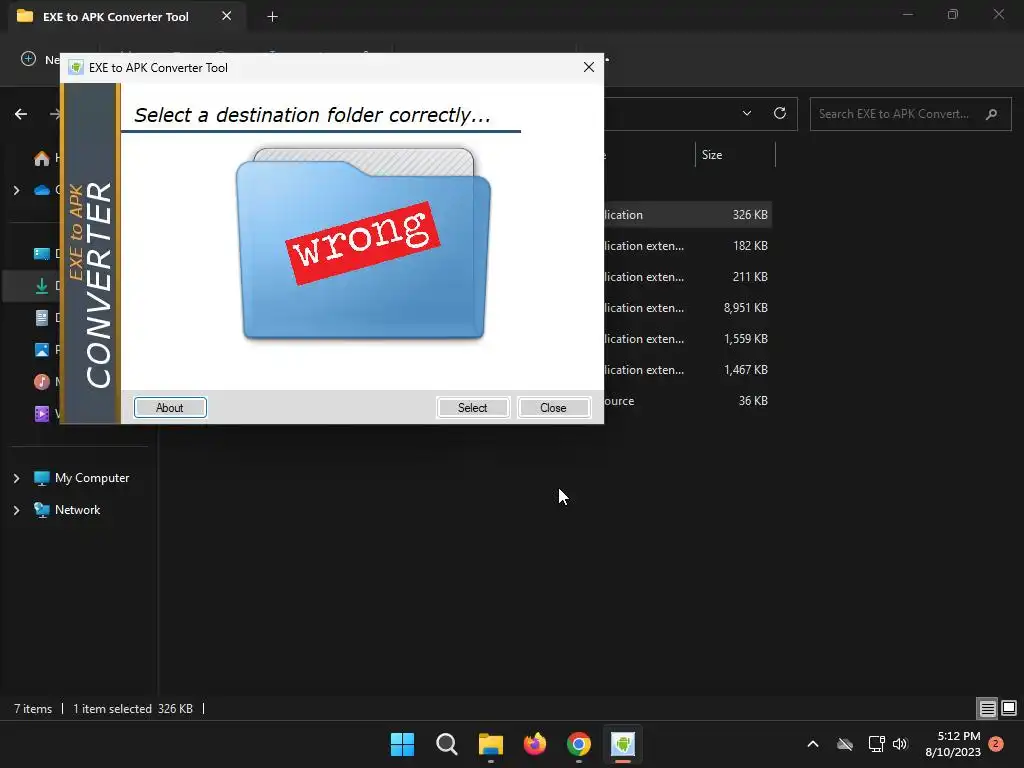This screenshot has height=768, width=1024.
Task: Open Android converter app taskbar icon
Action: (622, 744)
